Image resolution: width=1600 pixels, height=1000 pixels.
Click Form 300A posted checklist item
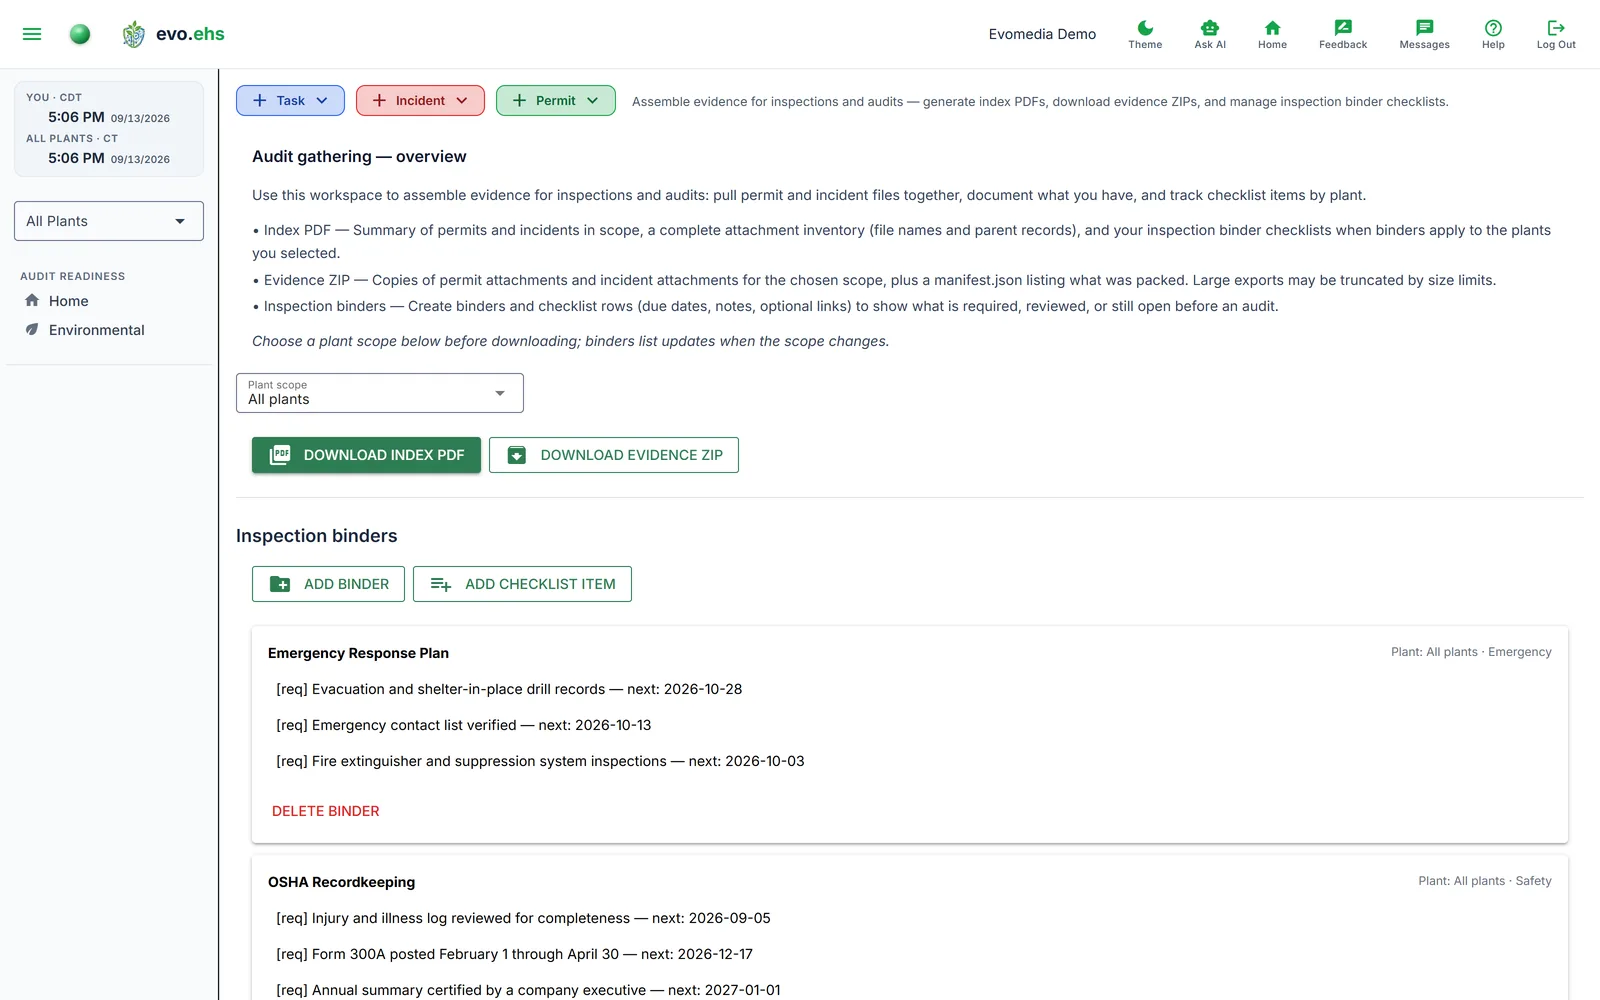pos(514,954)
